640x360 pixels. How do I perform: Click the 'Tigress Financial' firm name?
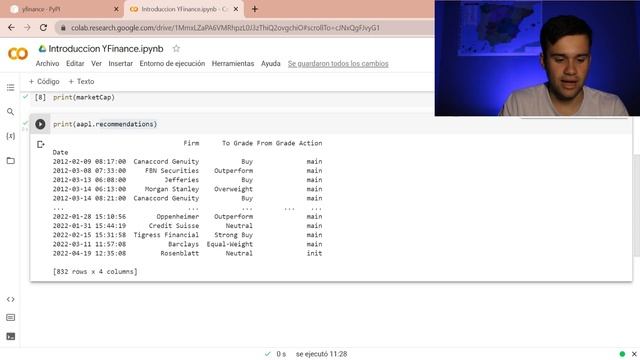(x=166, y=235)
